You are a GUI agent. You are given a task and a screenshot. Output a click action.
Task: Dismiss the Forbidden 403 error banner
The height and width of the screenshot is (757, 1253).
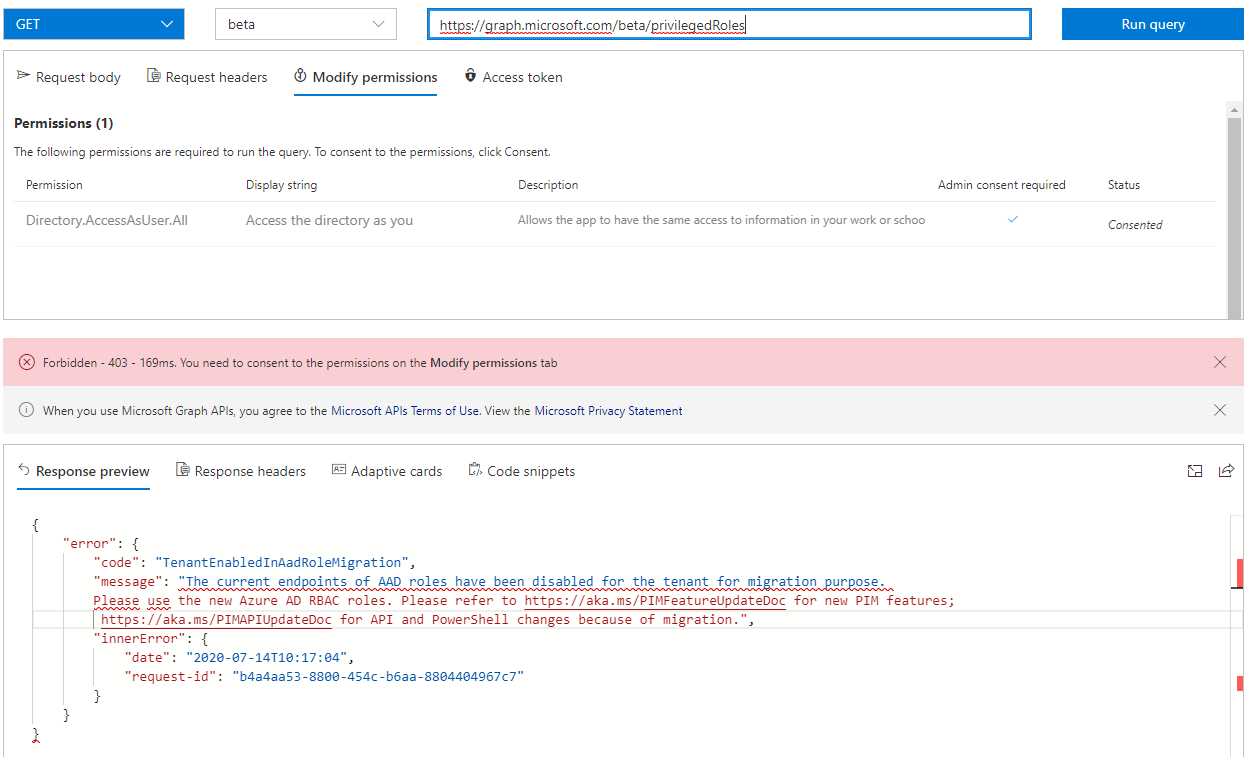point(1219,362)
